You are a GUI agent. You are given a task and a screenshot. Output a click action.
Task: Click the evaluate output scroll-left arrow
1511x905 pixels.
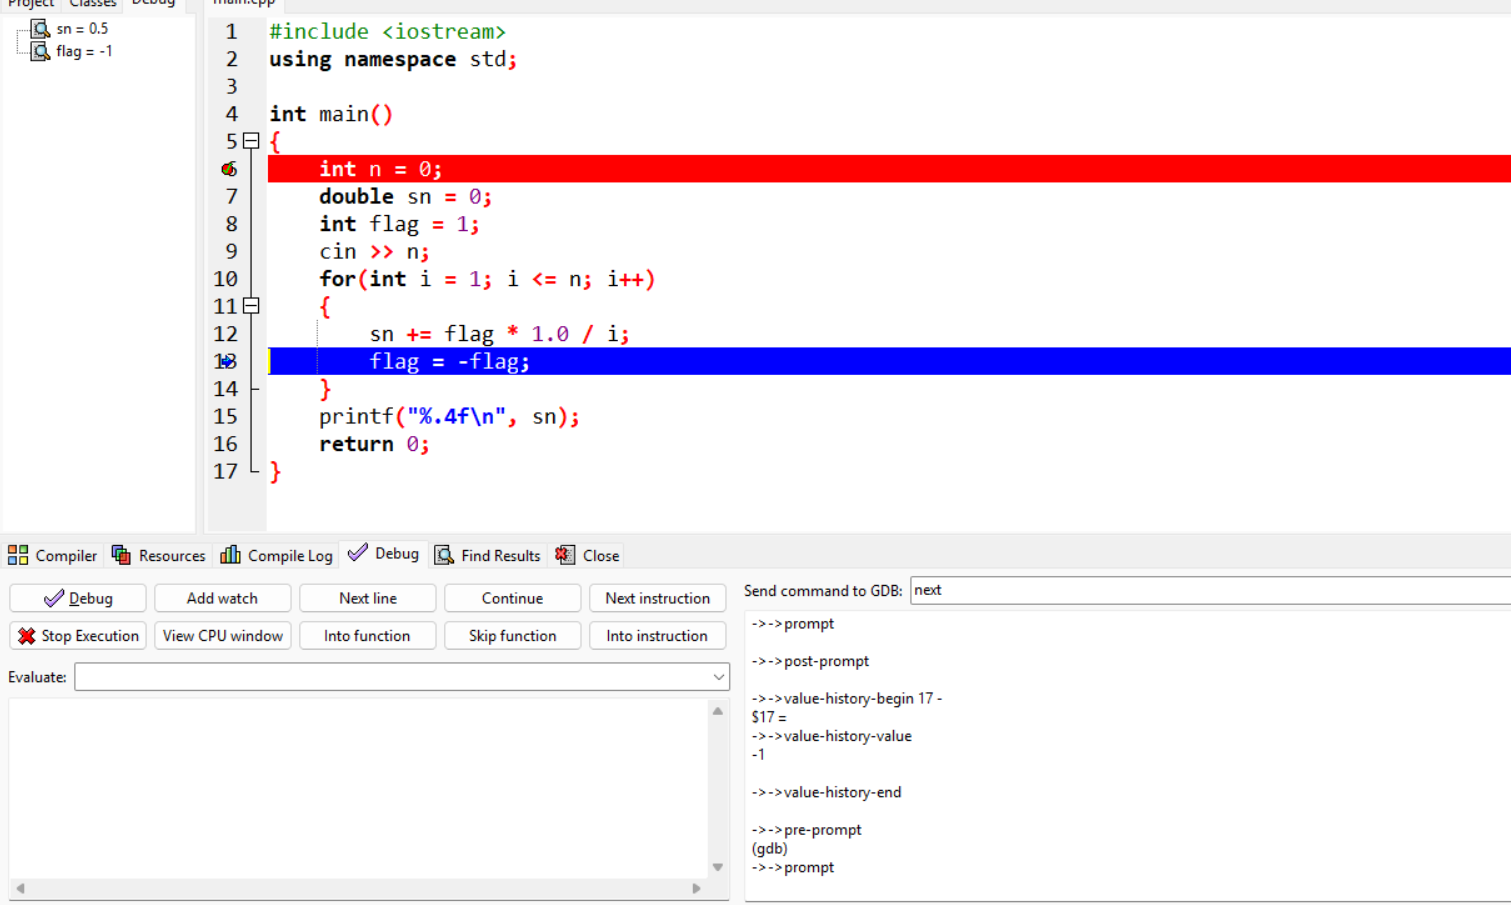[x=20, y=888]
